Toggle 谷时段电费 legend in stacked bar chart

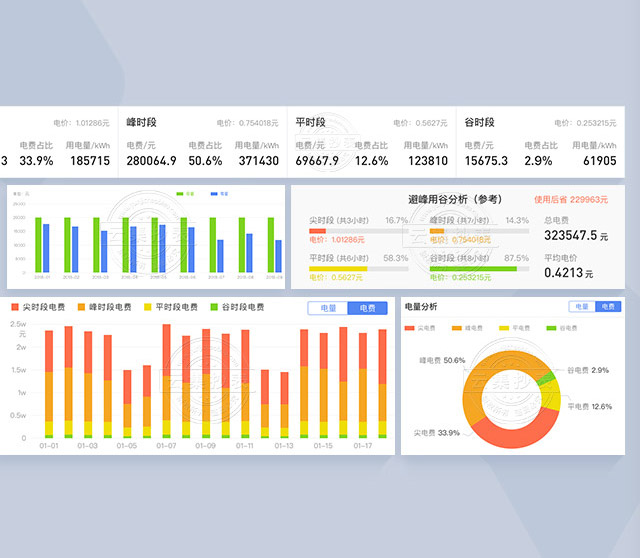(x=237, y=308)
